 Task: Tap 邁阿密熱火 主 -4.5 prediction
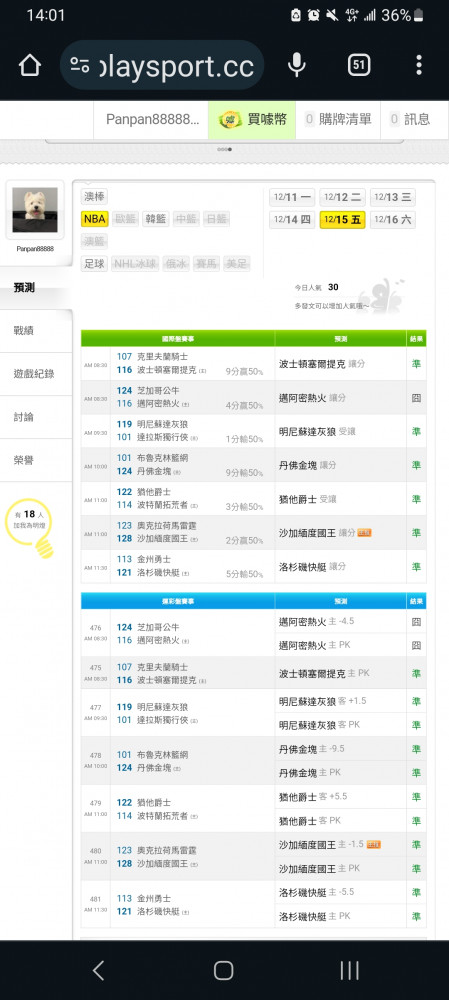[316, 621]
